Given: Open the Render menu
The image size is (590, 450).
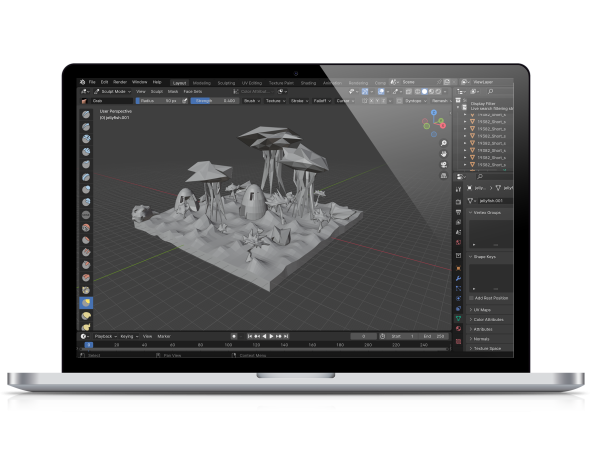Looking at the screenshot, I should click(x=120, y=82).
